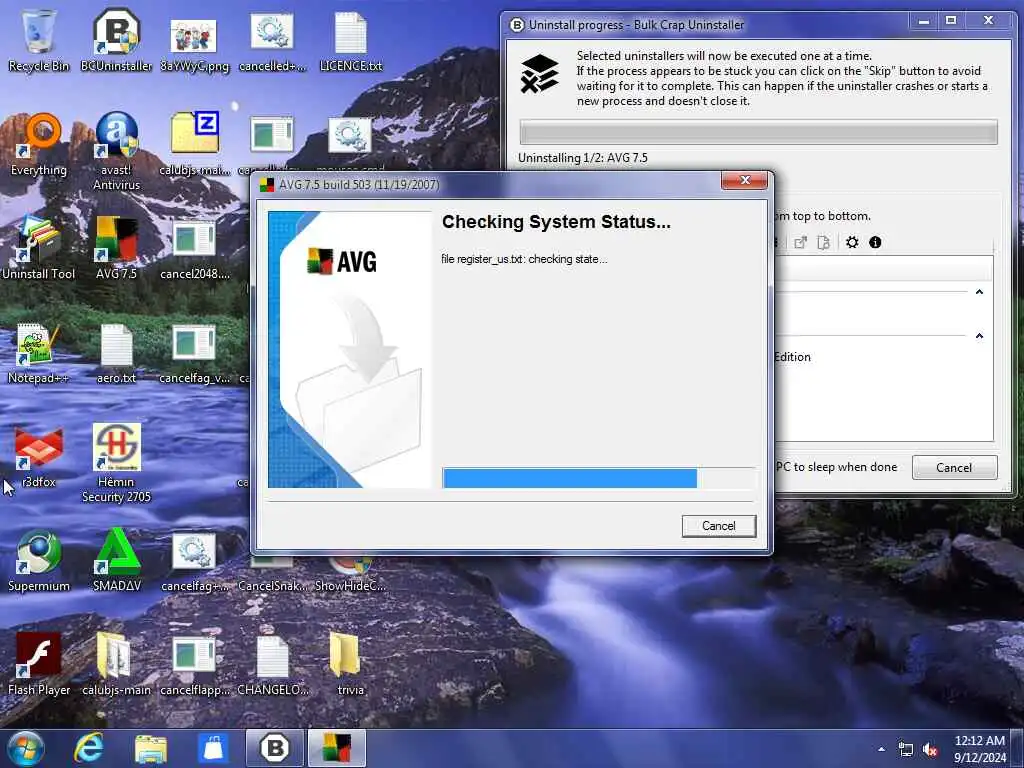The height and width of the screenshot is (768, 1024).
Task: Cancel the AVG 7.5 setup dialog
Action: point(718,526)
